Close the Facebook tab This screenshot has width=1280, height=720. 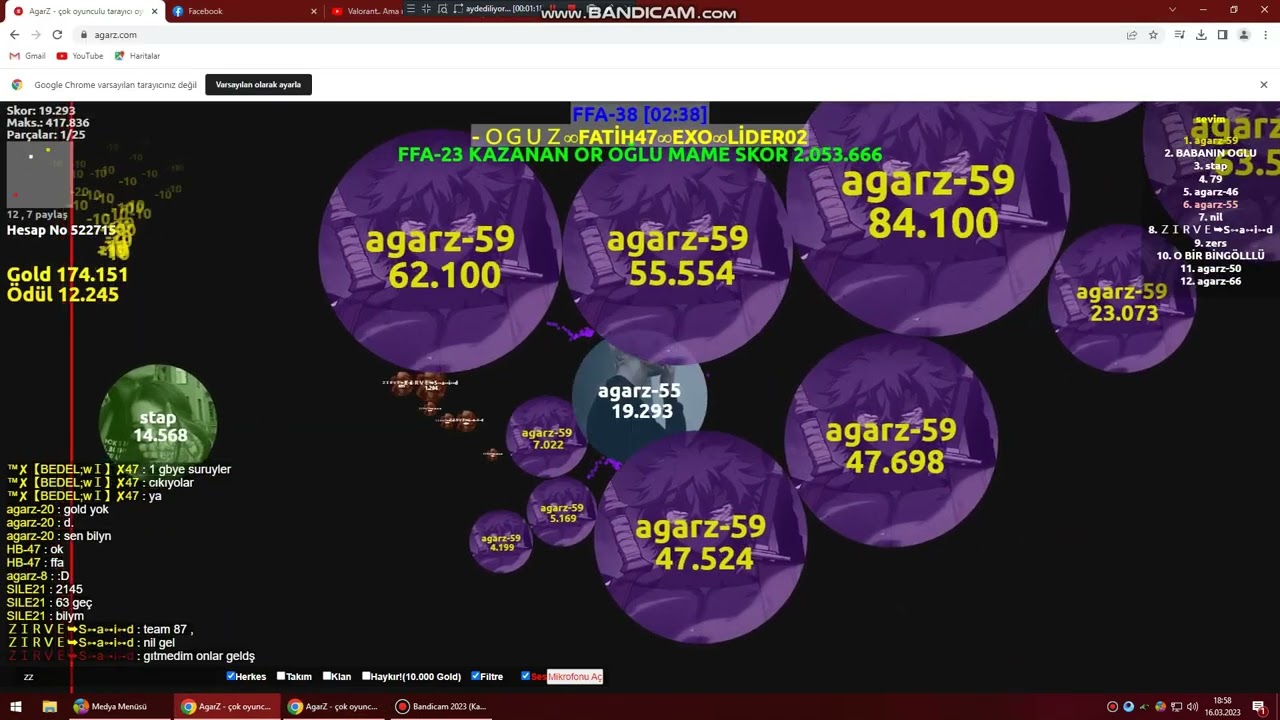pos(313,11)
